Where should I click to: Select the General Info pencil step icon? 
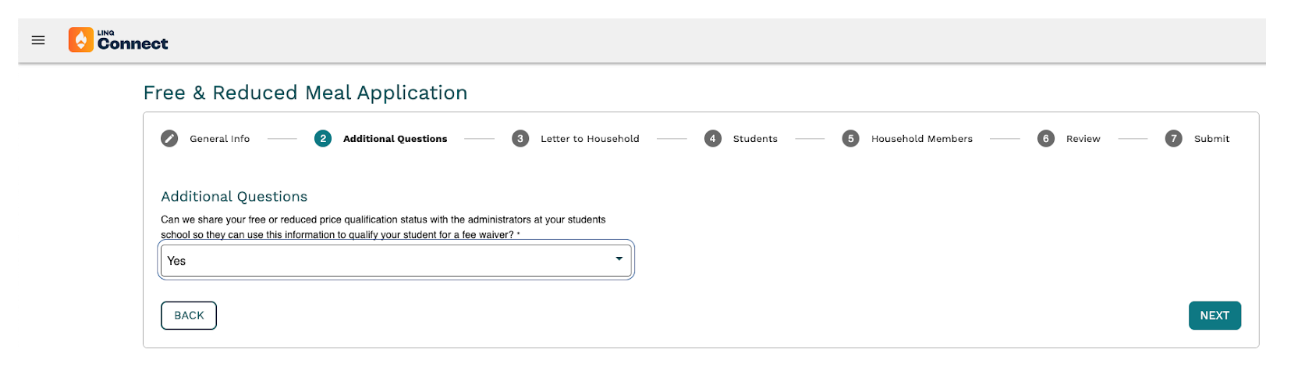(170, 138)
